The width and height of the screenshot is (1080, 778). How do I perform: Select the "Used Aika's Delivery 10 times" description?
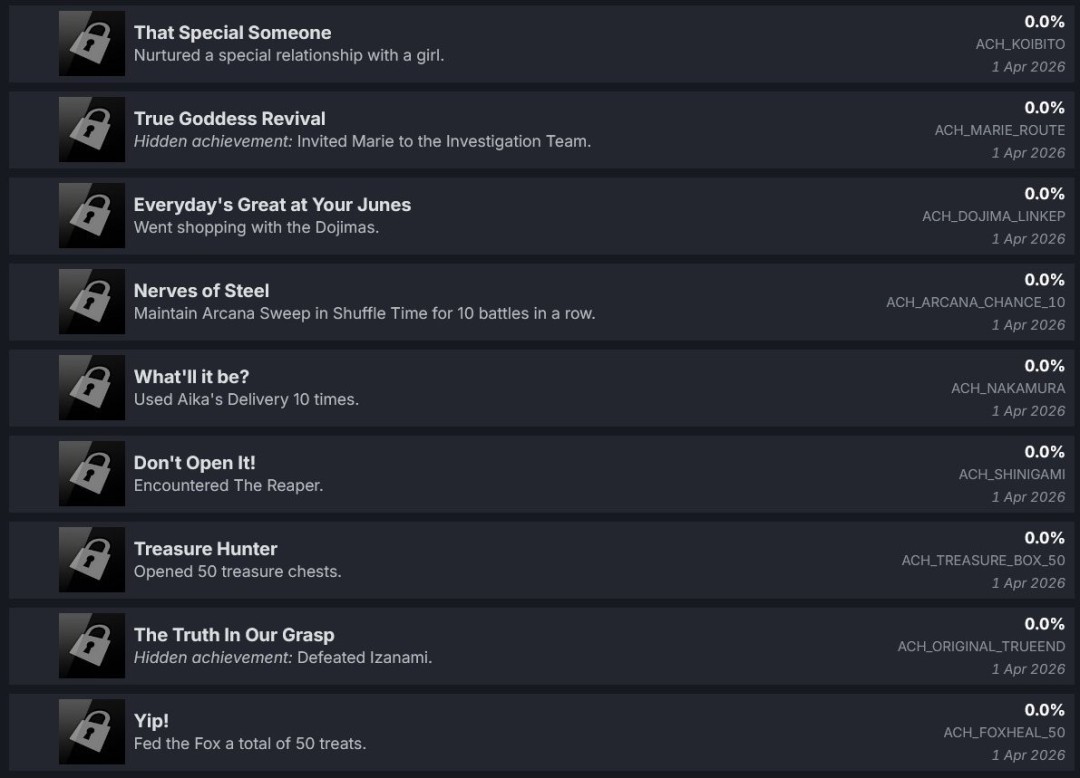pos(246,399)
